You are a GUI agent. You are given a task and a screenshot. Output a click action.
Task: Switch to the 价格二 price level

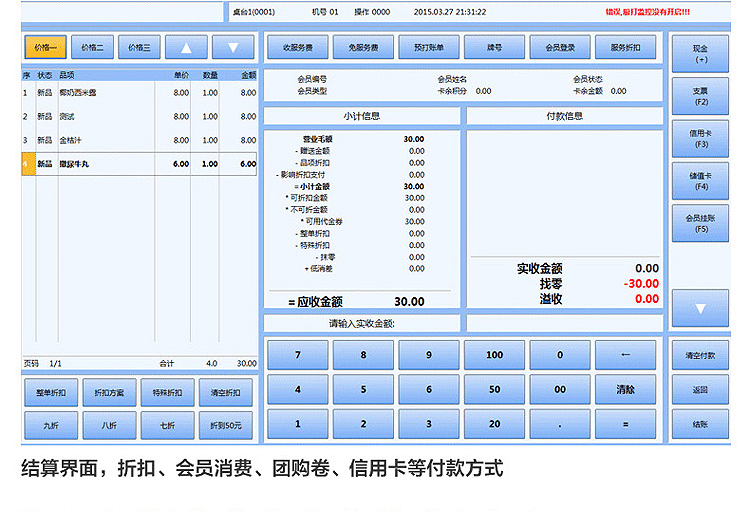coord(92,47)
